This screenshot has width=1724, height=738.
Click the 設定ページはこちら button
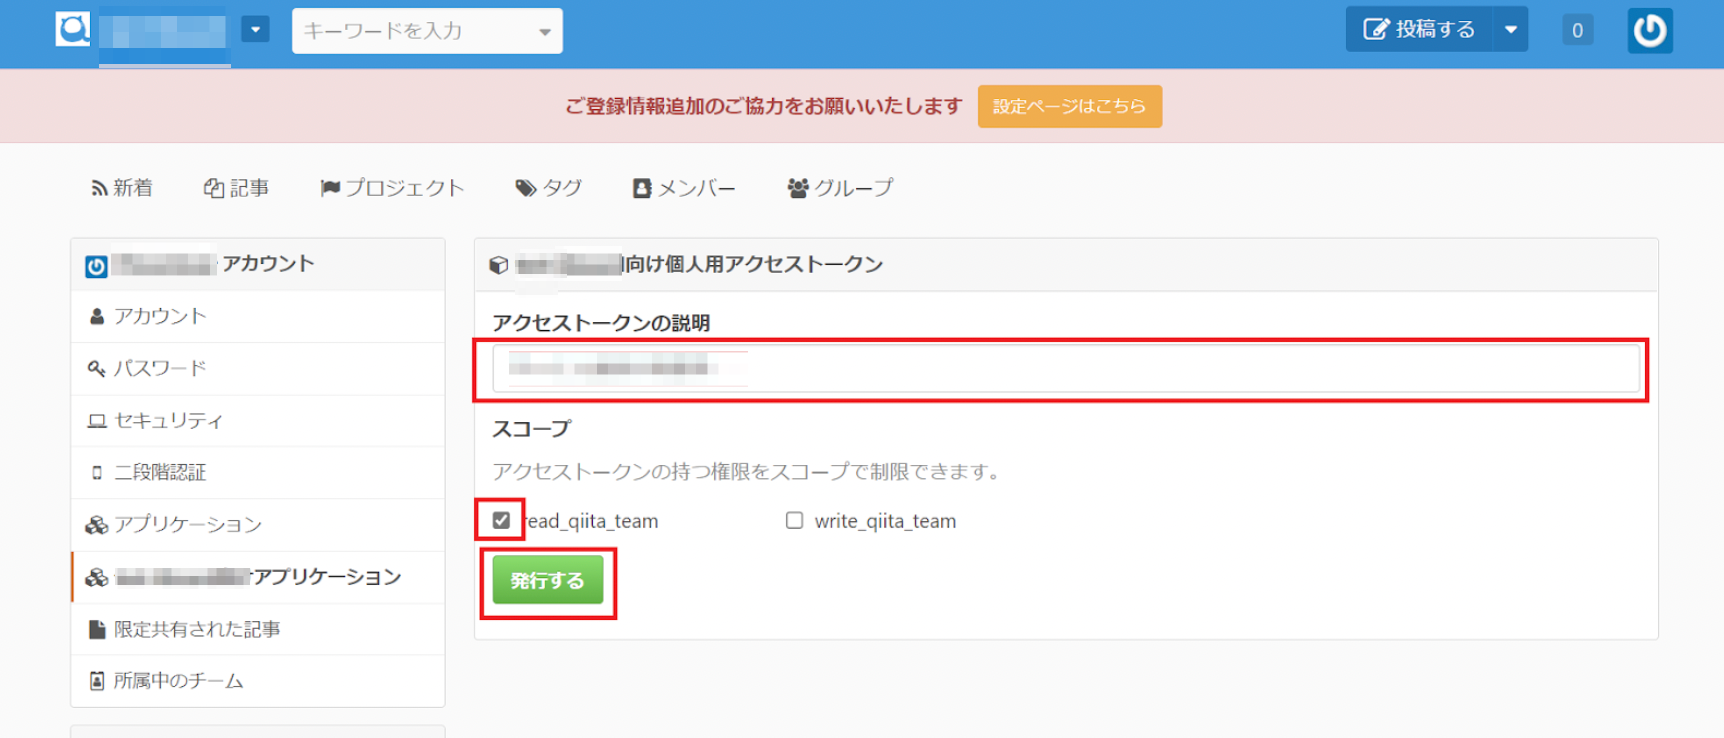click(1069, 106)
